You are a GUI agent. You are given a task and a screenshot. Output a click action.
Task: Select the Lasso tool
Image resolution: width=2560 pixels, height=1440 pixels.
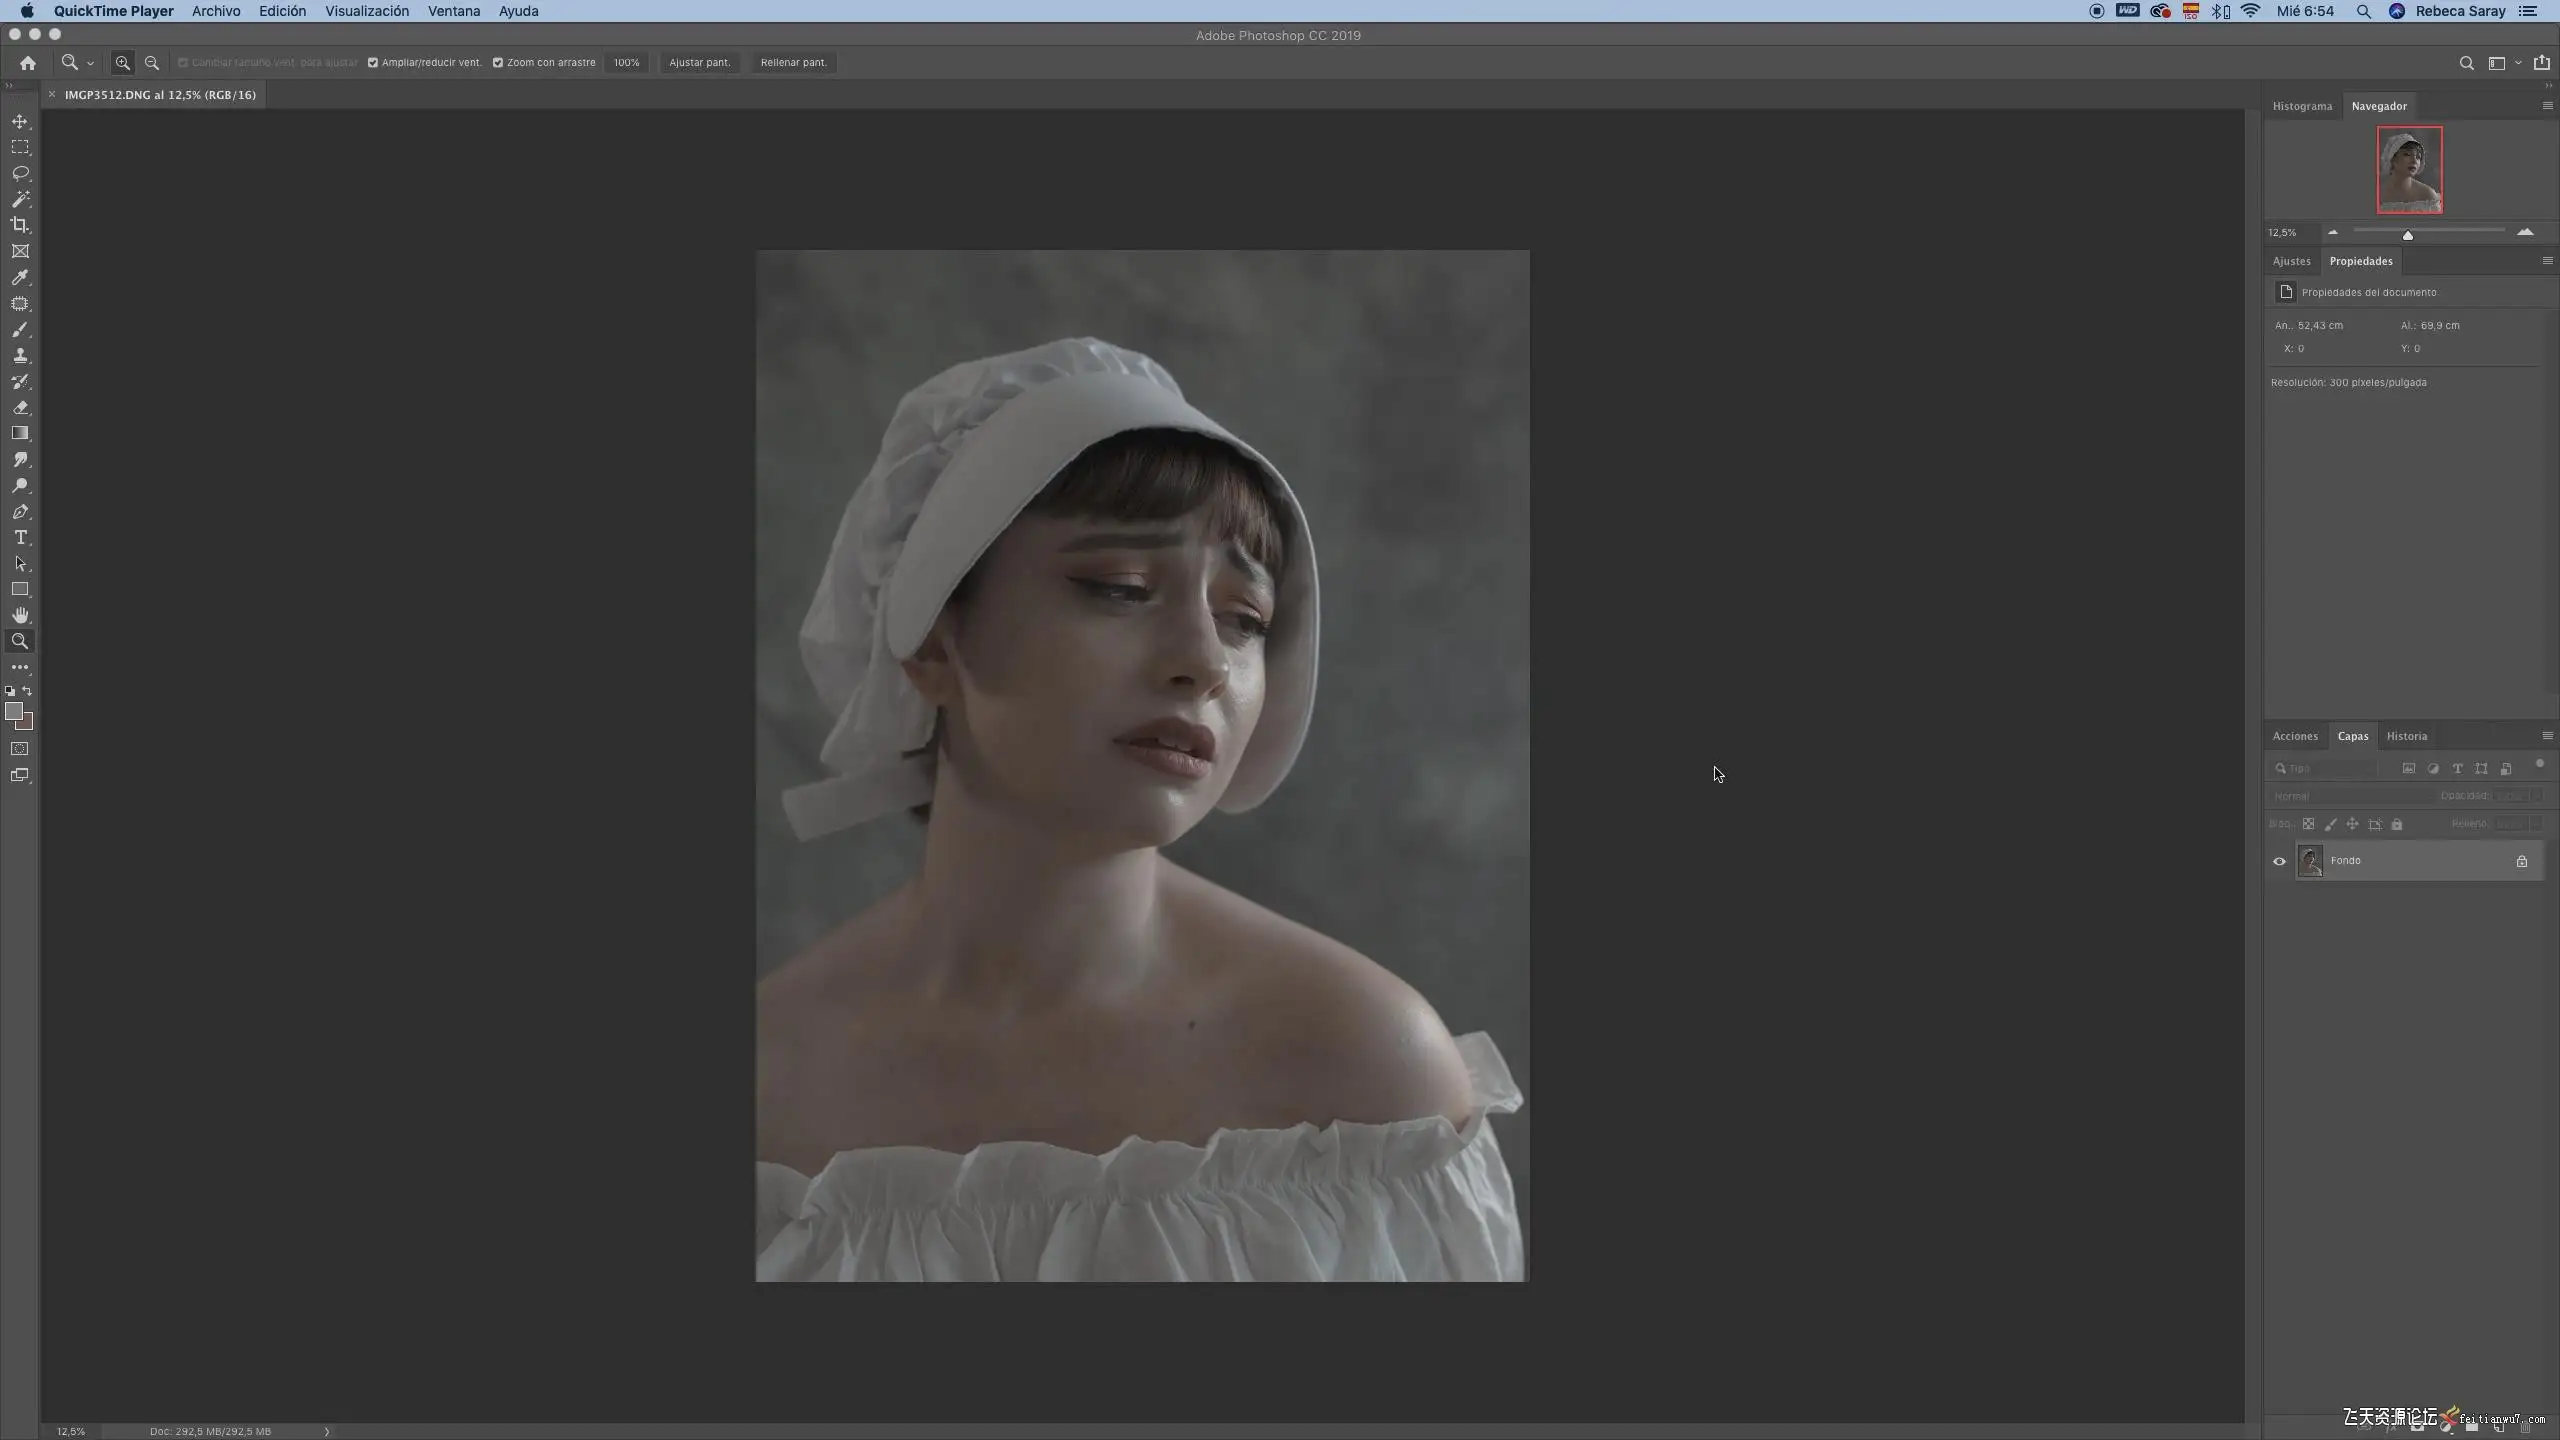(20, 173)
